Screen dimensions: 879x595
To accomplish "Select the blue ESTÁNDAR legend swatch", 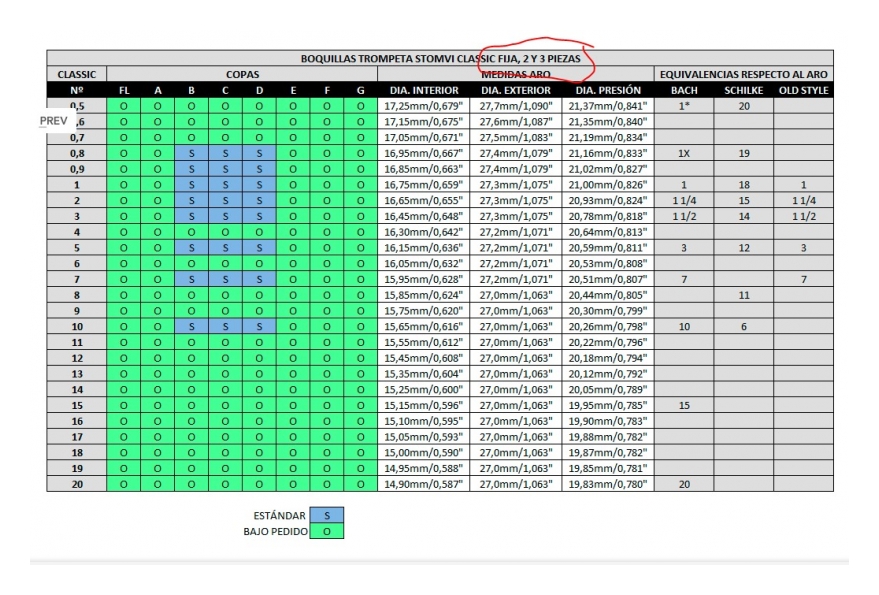I will click(x=327, y=515).
